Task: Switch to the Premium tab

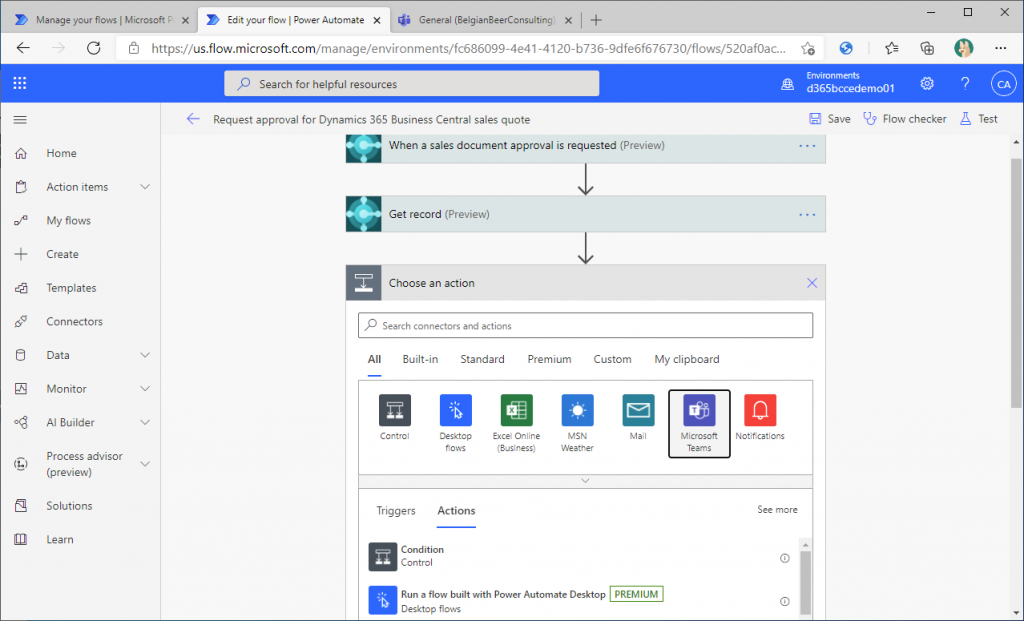Action: pos(549,359)
